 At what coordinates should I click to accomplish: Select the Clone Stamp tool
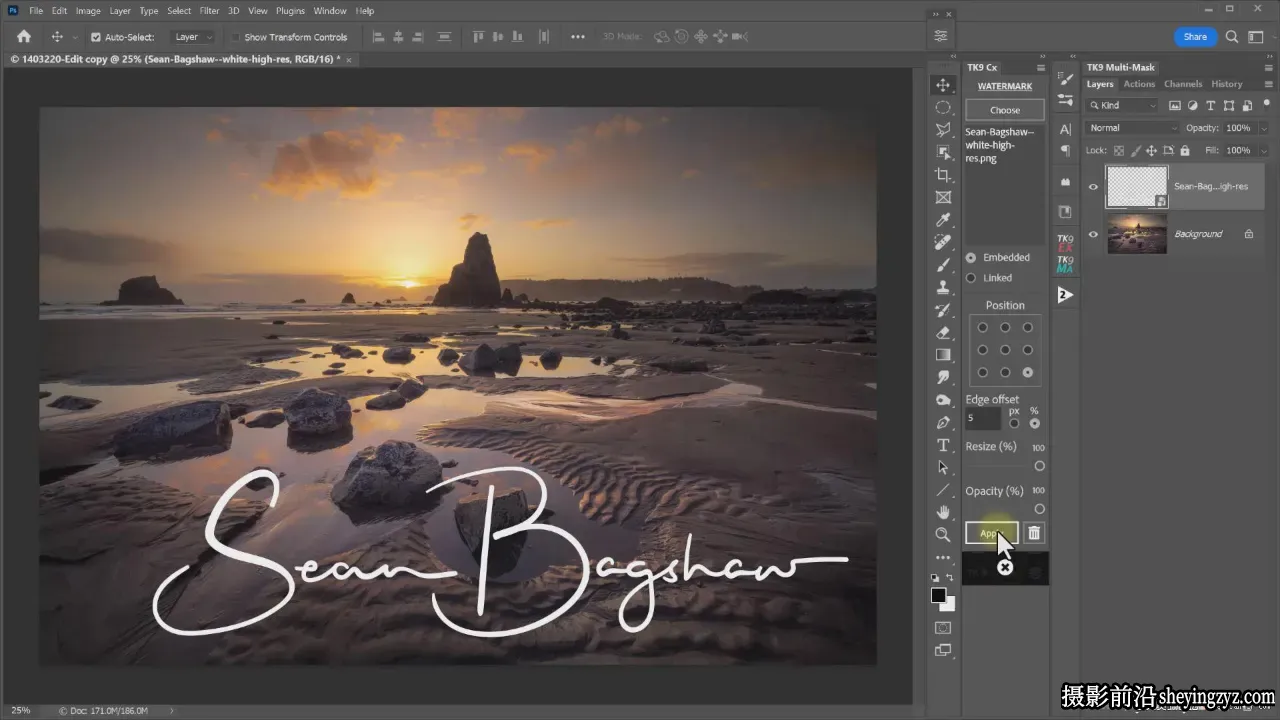pyautogui.click(x=943, y=287)
